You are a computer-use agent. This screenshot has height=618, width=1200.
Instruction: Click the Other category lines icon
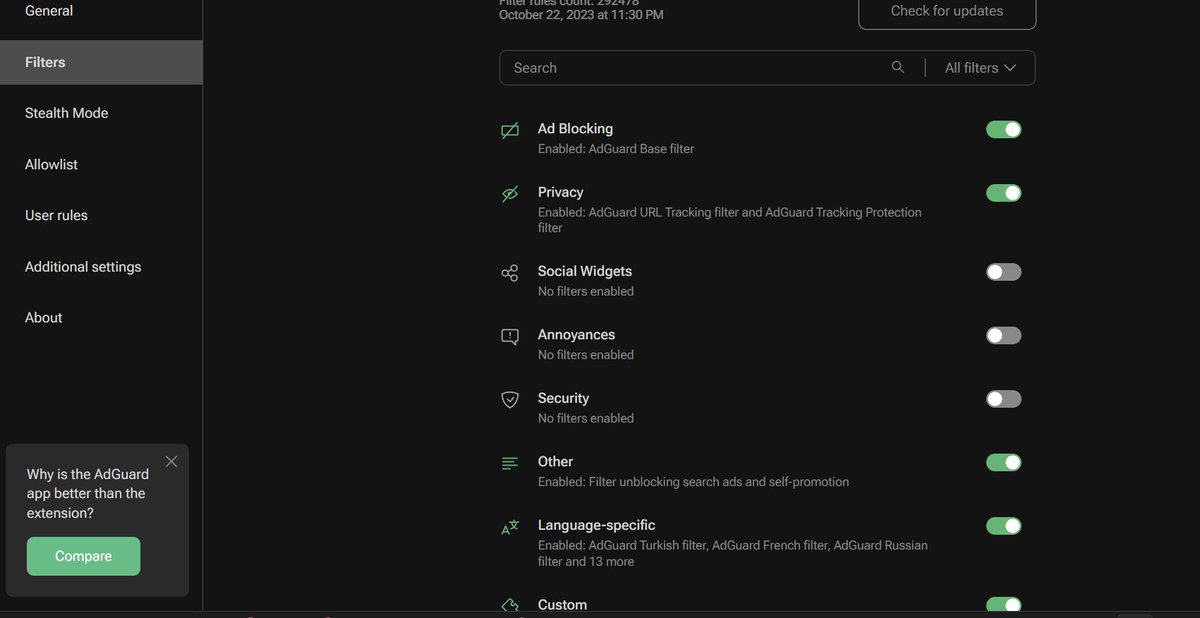point(510,463)
